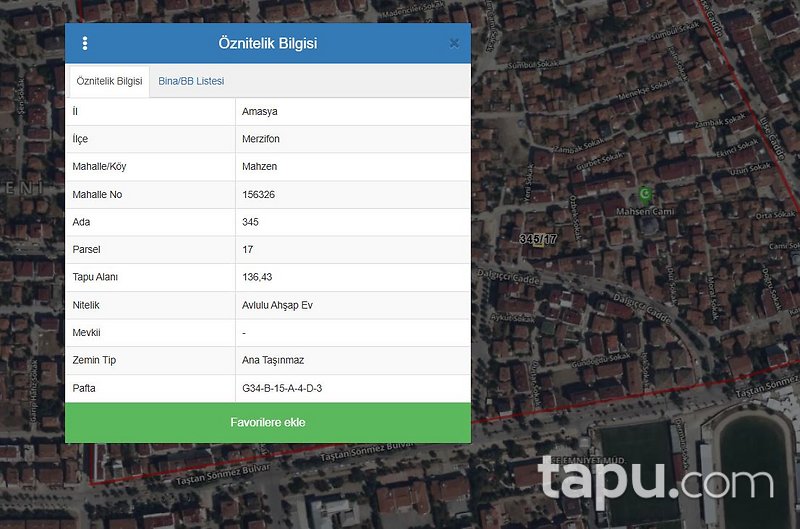Click the Zemin Tip value Ana Taşınmaz

(x=273, y=360)
